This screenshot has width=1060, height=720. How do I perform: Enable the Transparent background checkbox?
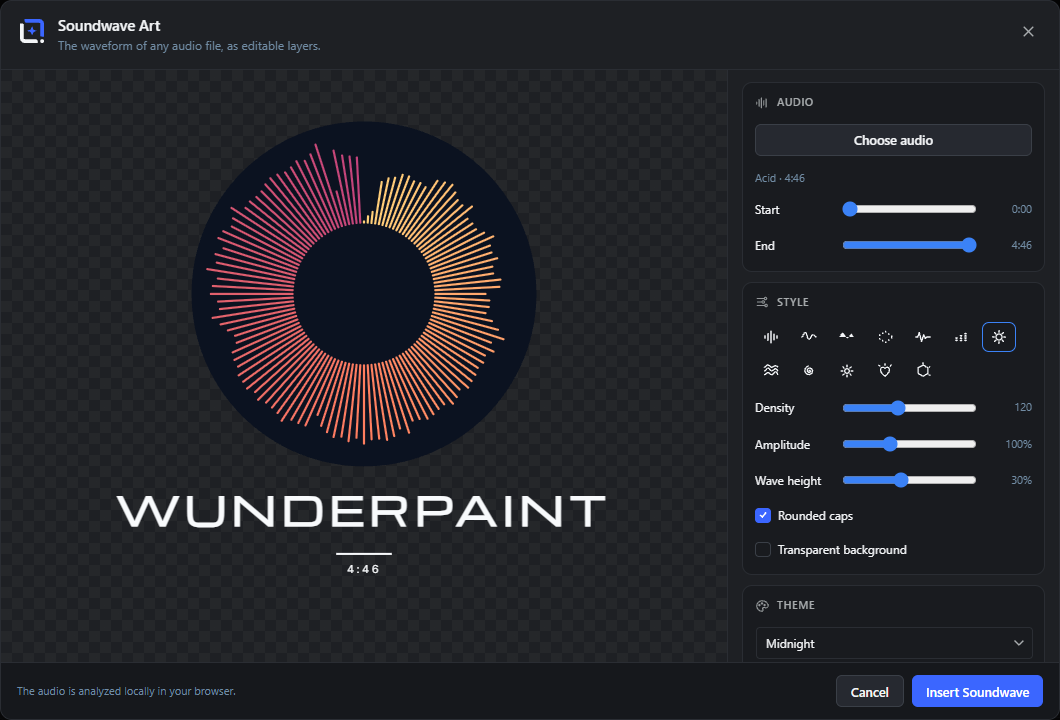click(763, 550)
